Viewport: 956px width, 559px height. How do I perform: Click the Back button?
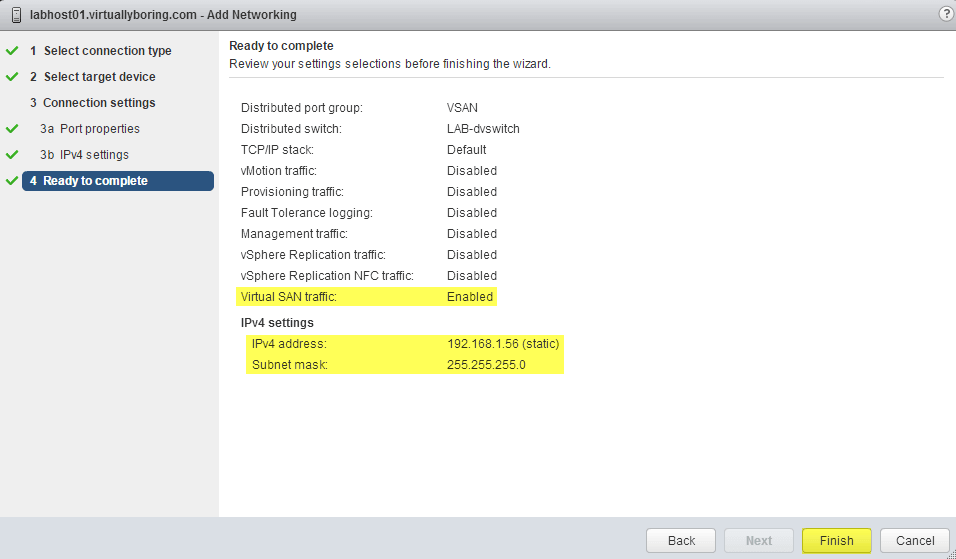681,541
